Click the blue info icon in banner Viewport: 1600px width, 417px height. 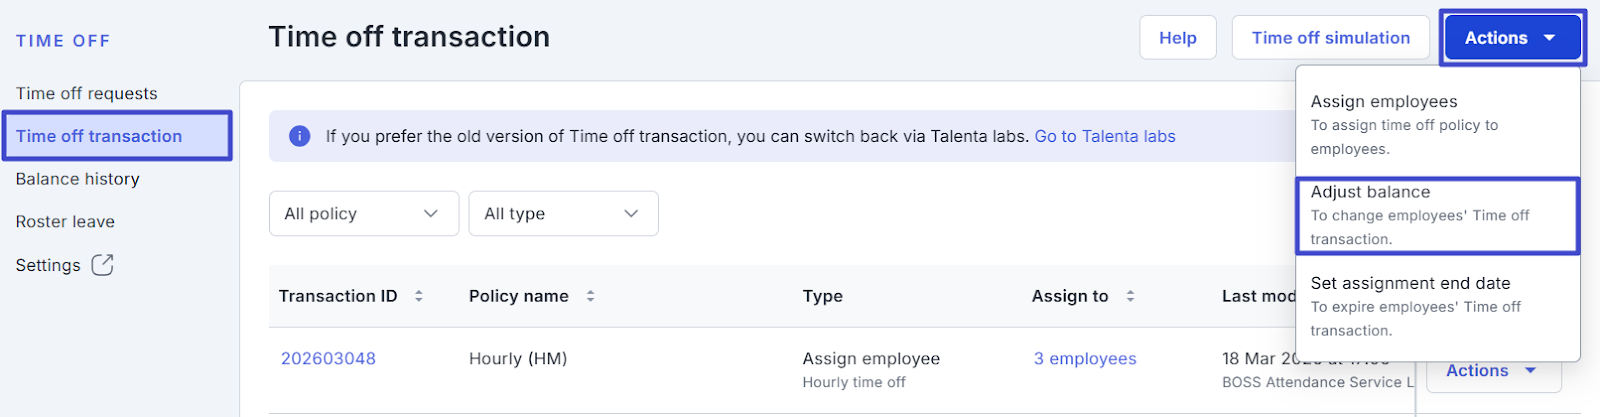(x=299, y=136)
